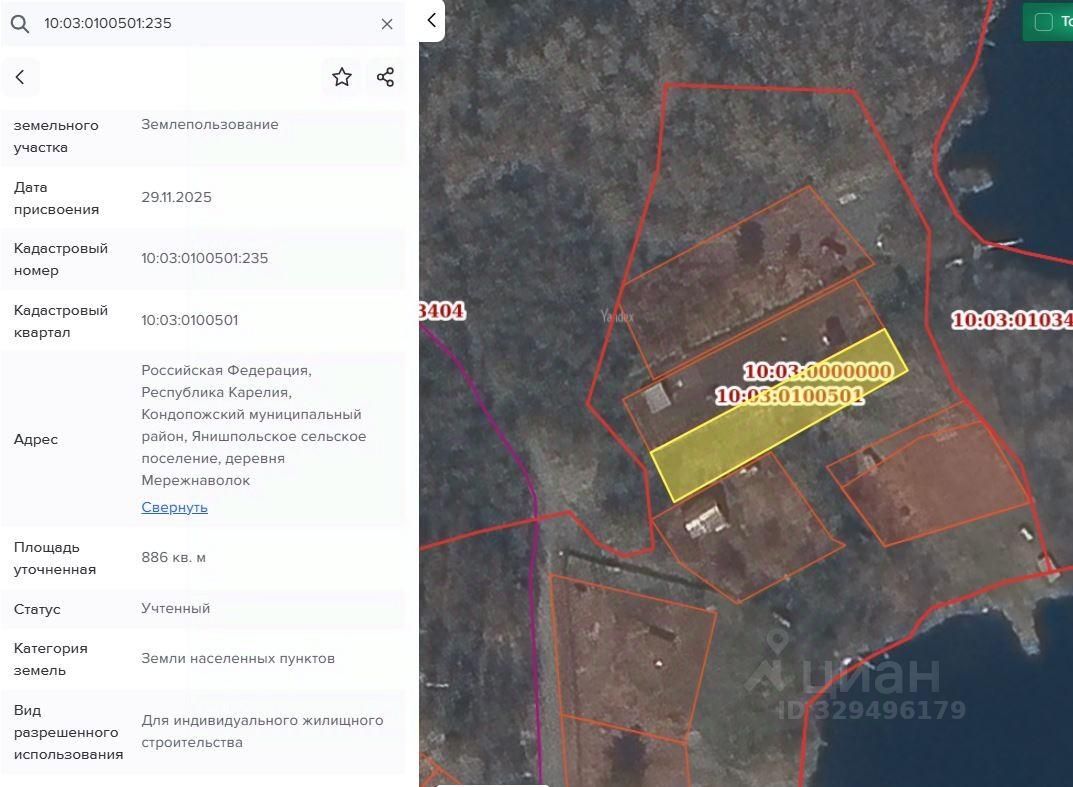Image resolution: width=1073 pixels, height=787 pixels.
Task: Click the search magnifier icon
Action: click(20, 24)
